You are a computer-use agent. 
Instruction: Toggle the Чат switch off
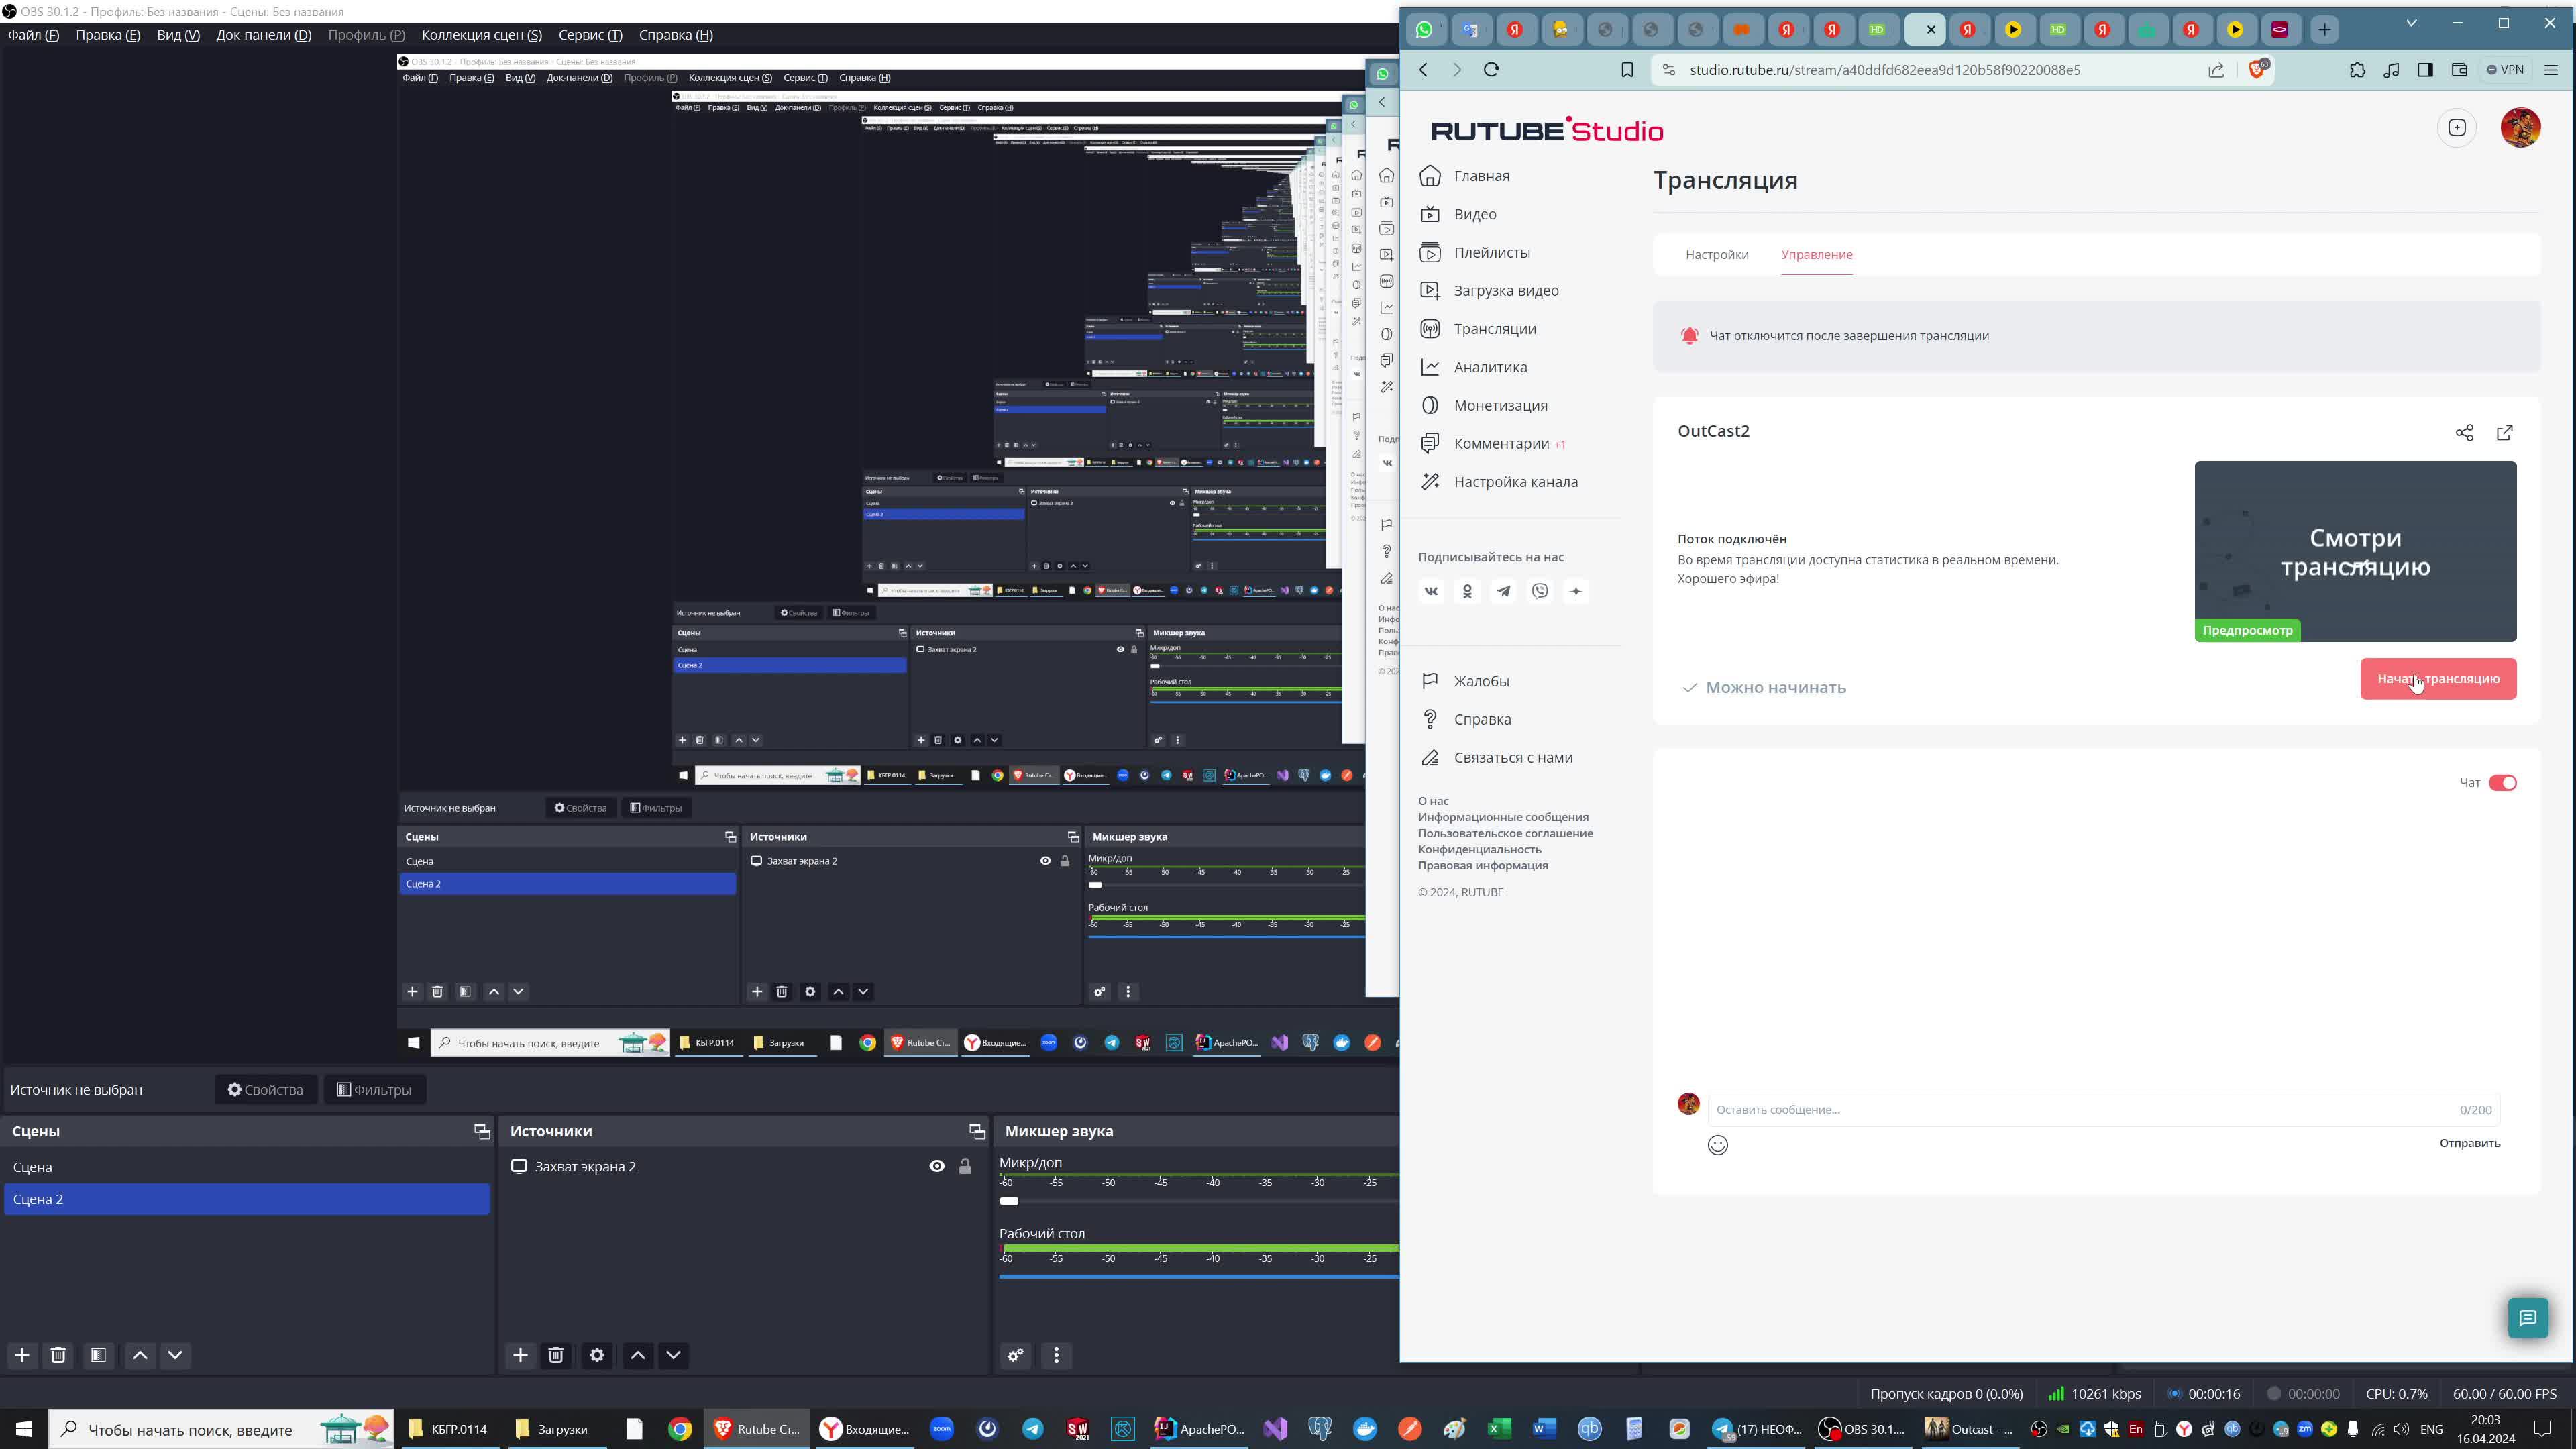2502,783
